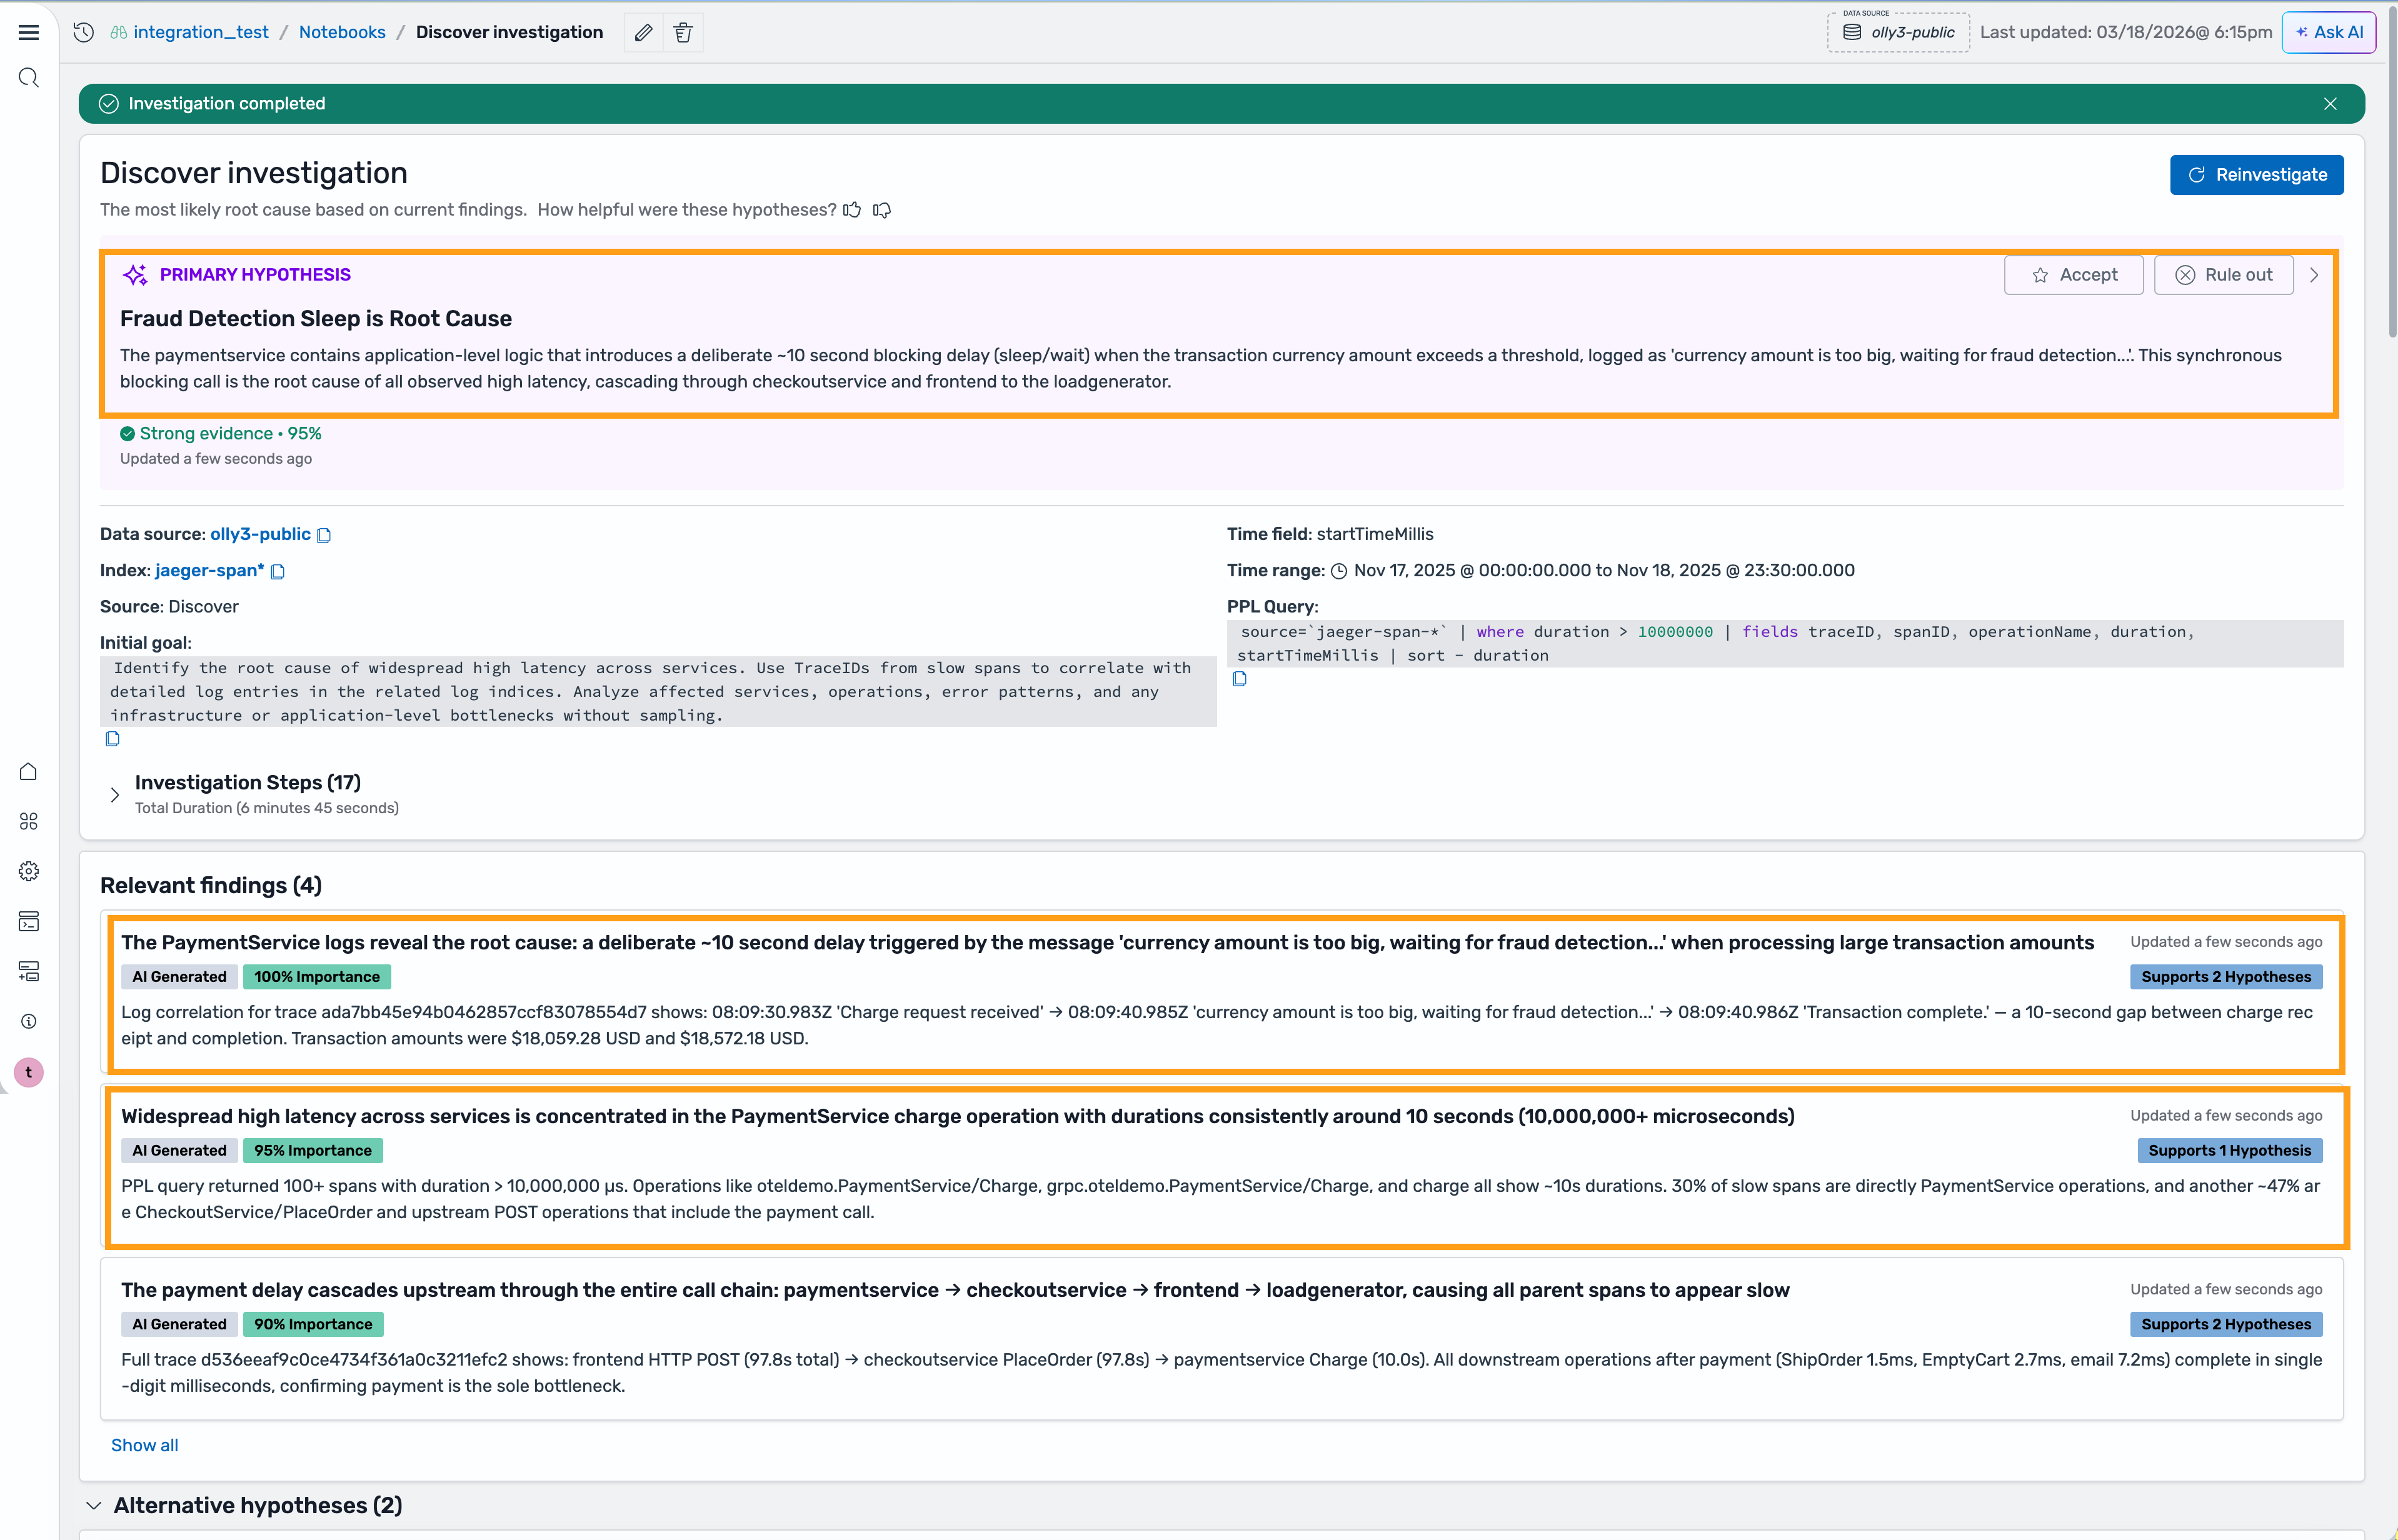Screen dimensions: 2398x1540
Task: Expand the Investigation Steps section
Action: point(115,793)
